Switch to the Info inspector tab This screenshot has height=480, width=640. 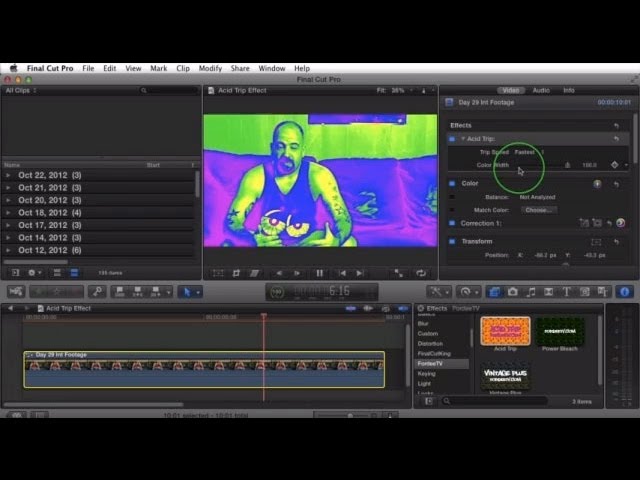(569, 90)
